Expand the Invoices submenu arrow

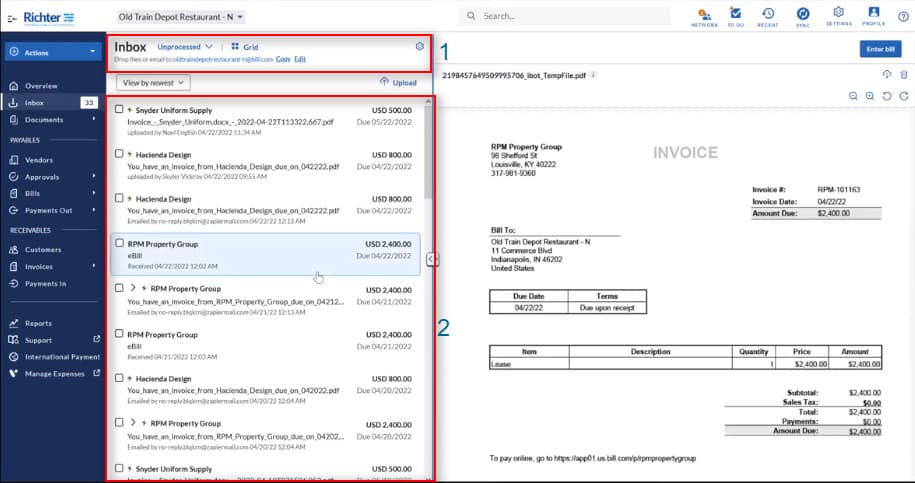click(x=94, y=266)
